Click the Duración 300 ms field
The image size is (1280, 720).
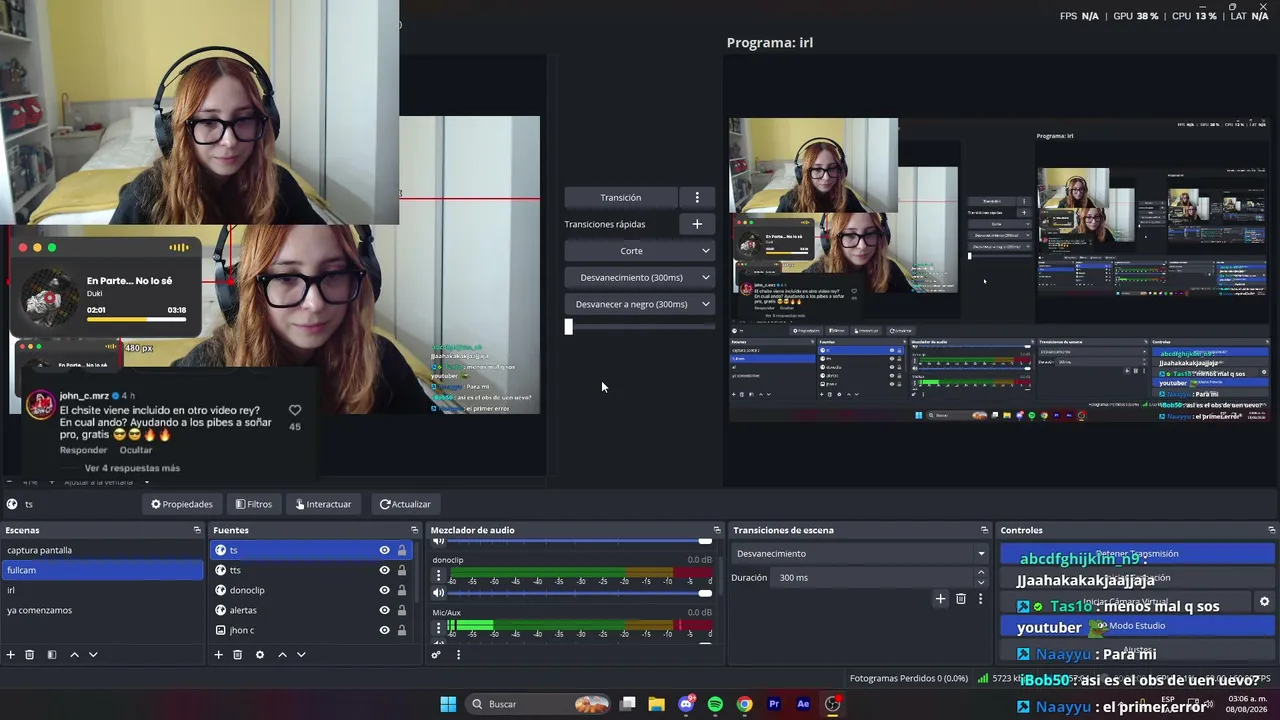874,577
